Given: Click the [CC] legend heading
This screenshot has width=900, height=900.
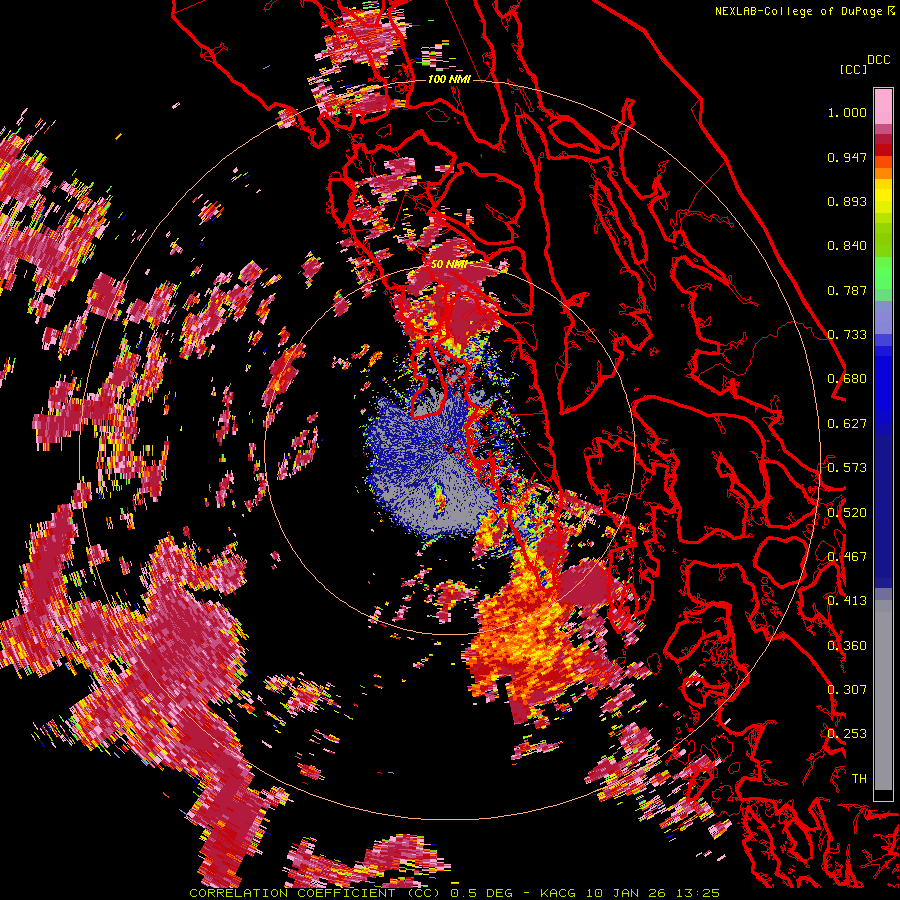Looking at the screenshot, I should (853, 69).
